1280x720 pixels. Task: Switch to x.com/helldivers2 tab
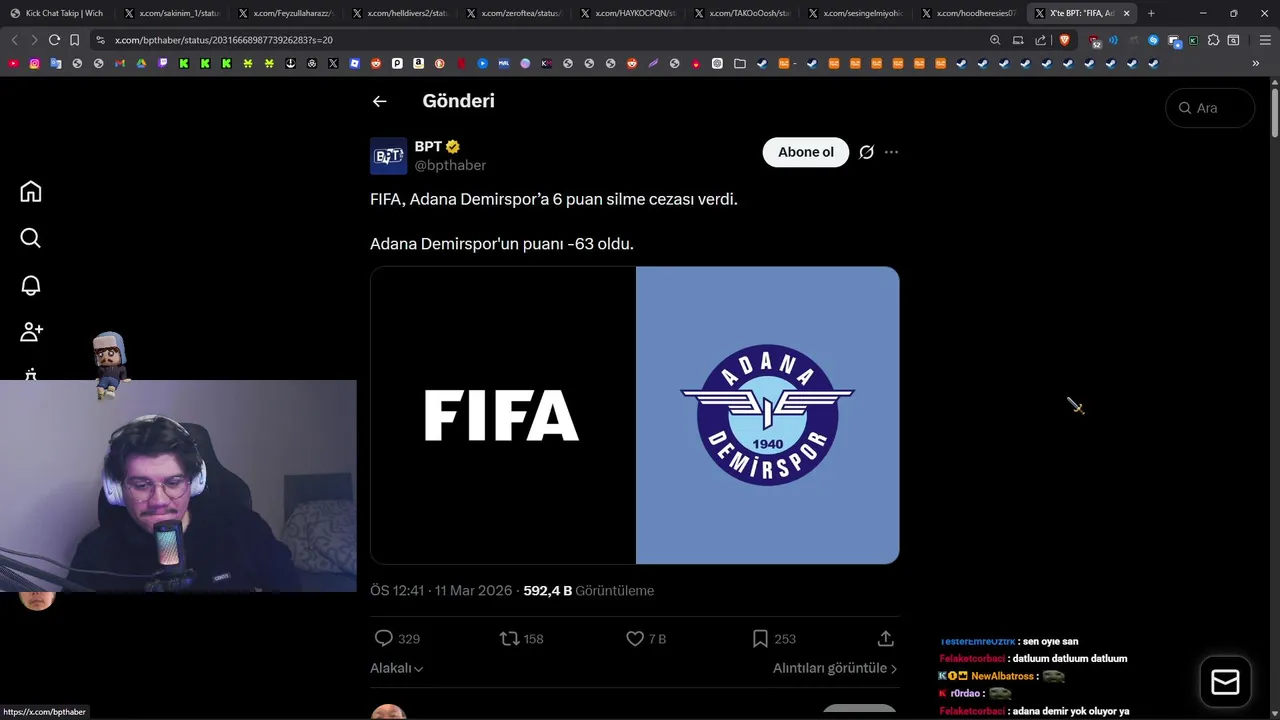pos(400,13)
